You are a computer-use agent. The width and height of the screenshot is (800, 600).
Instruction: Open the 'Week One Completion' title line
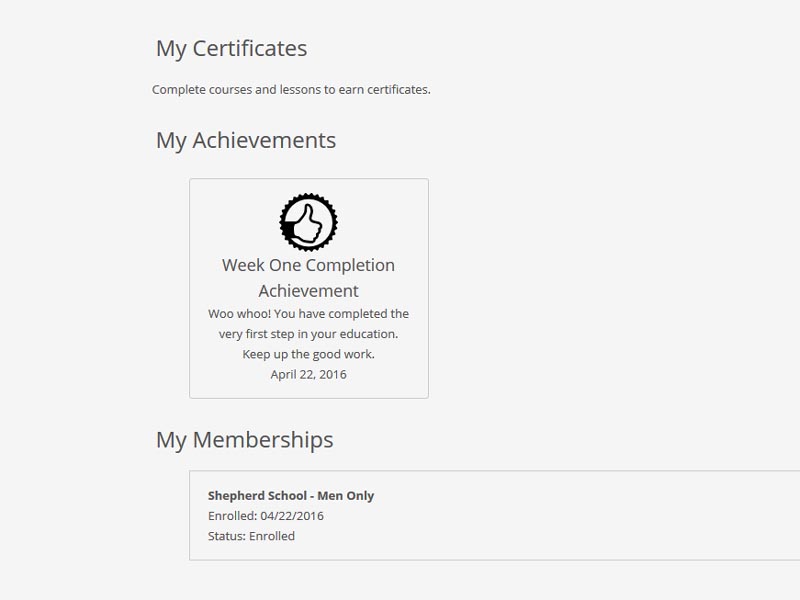pos(308,266)
